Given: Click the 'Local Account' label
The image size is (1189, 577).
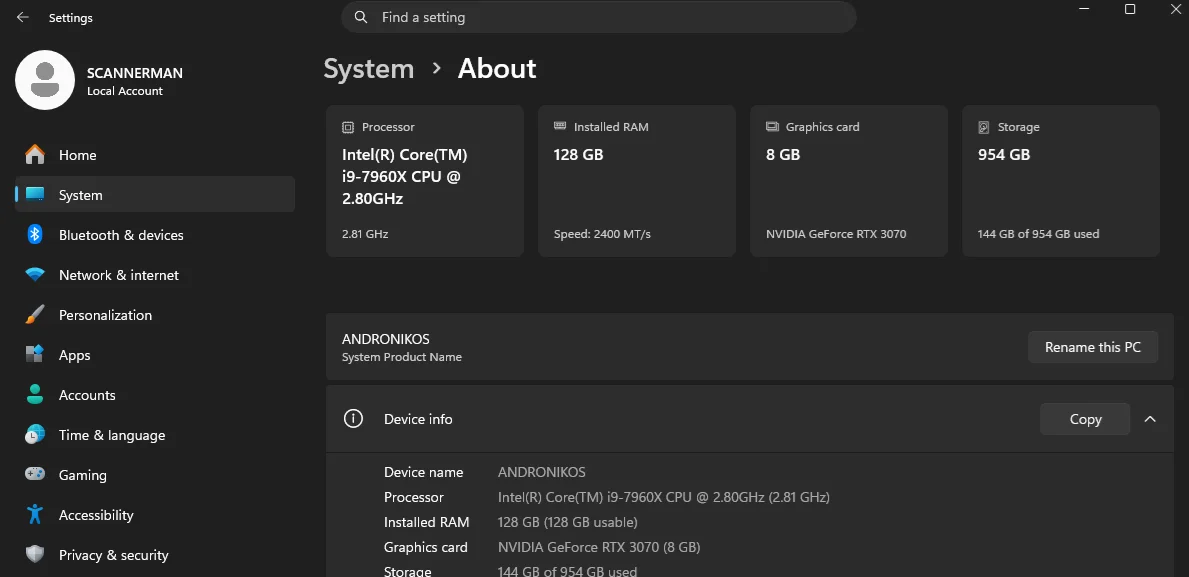Looking at the screenshot, I should (124, 91).
